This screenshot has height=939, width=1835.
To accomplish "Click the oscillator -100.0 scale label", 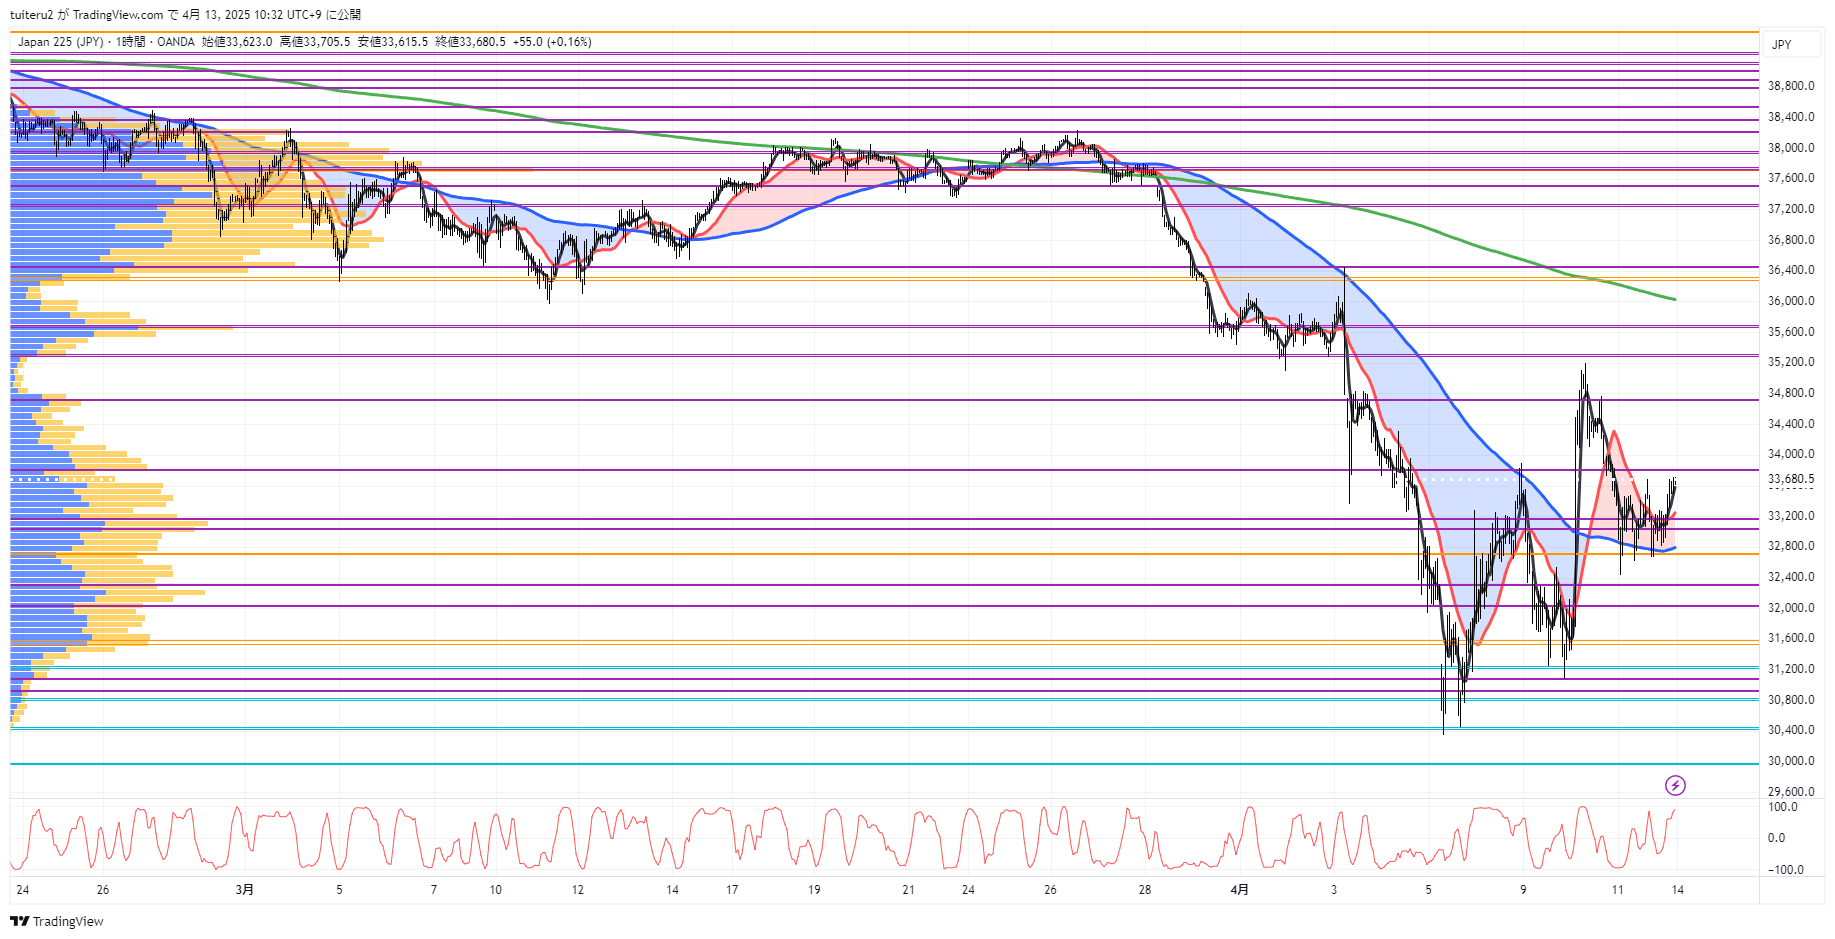I will pos(1785,870).
